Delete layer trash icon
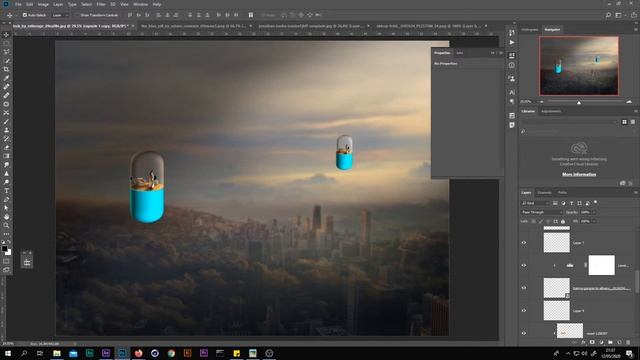Image resolution: width=640 pixels, height=360 pixels. pyautogui.click(x=628, y=342)
